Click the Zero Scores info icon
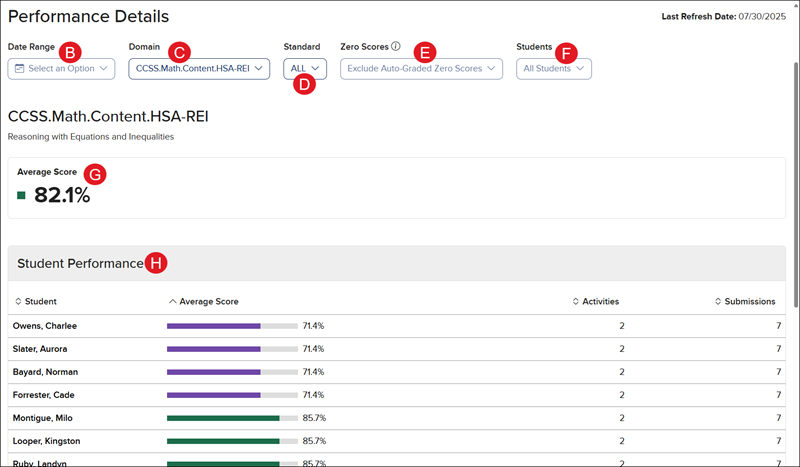This screenshot has height=467, width=800. 396,47
